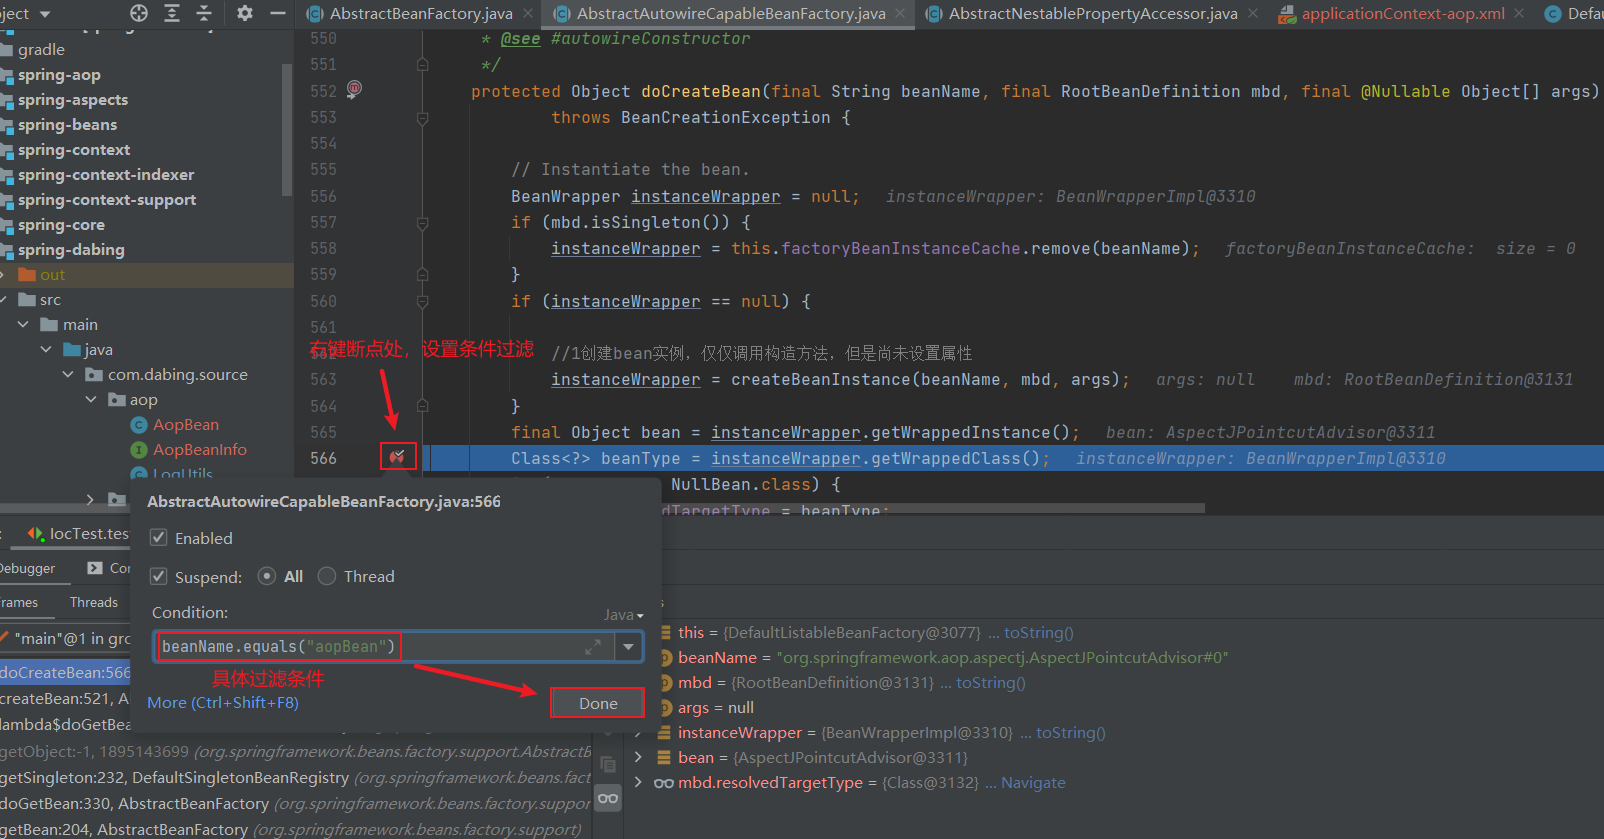Viewport: 1604px width, 839px height.
Task: Click toString() link on instanceWrapper variable
Action: point(1071,733)
